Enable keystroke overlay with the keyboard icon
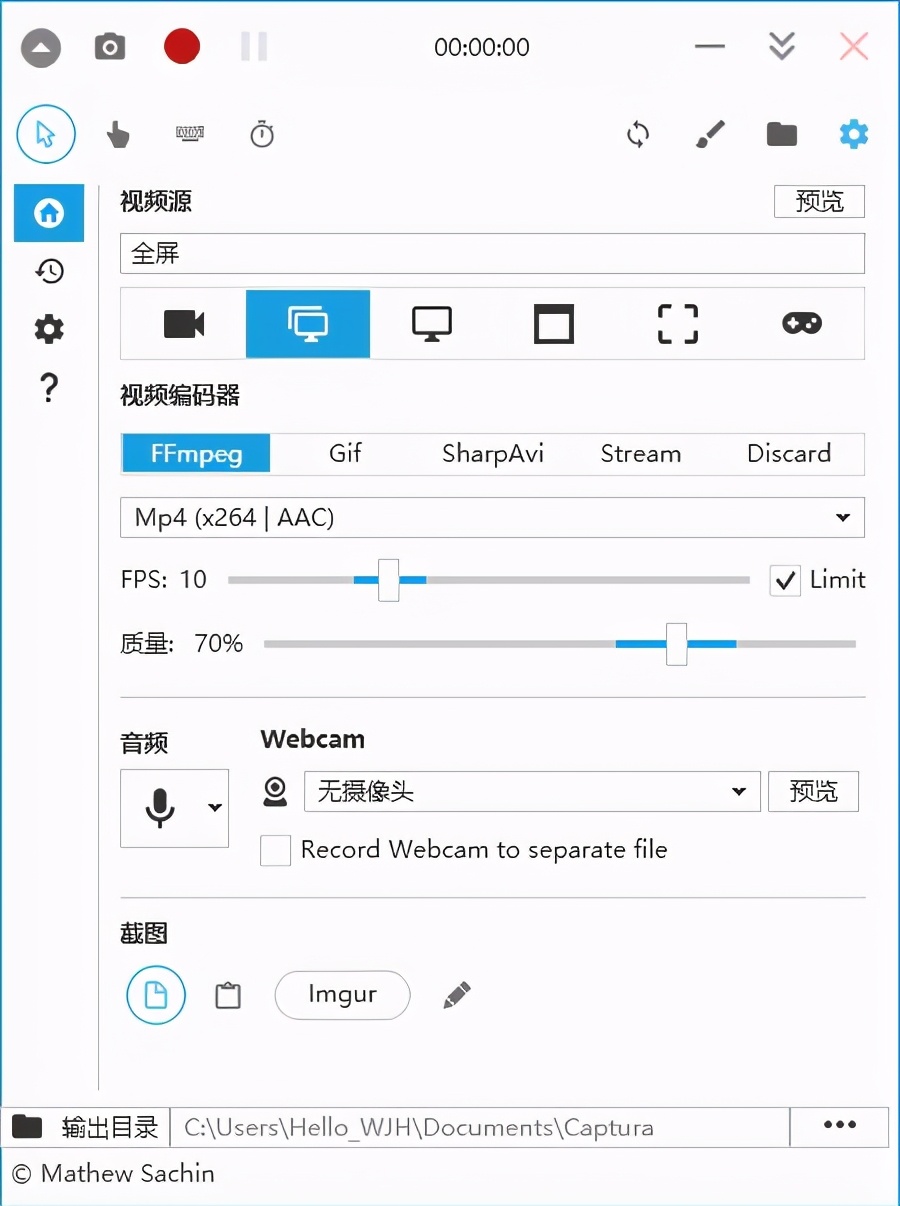900x1206 pixels. (x=190, y=133)
